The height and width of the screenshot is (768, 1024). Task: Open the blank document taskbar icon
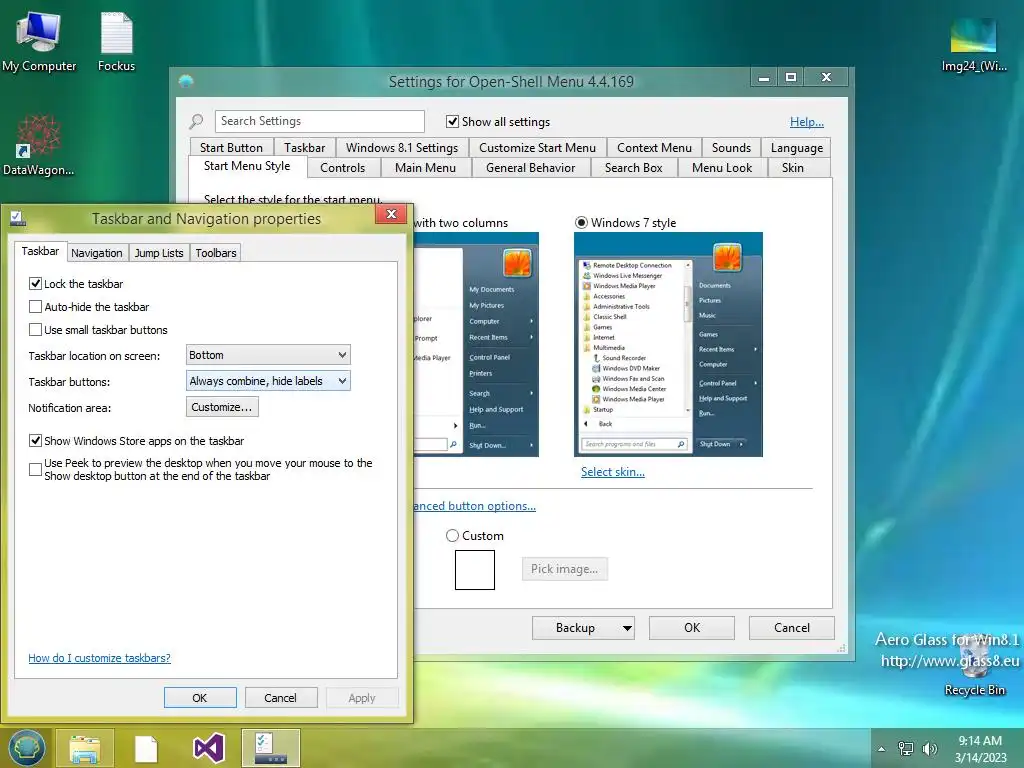146,748
